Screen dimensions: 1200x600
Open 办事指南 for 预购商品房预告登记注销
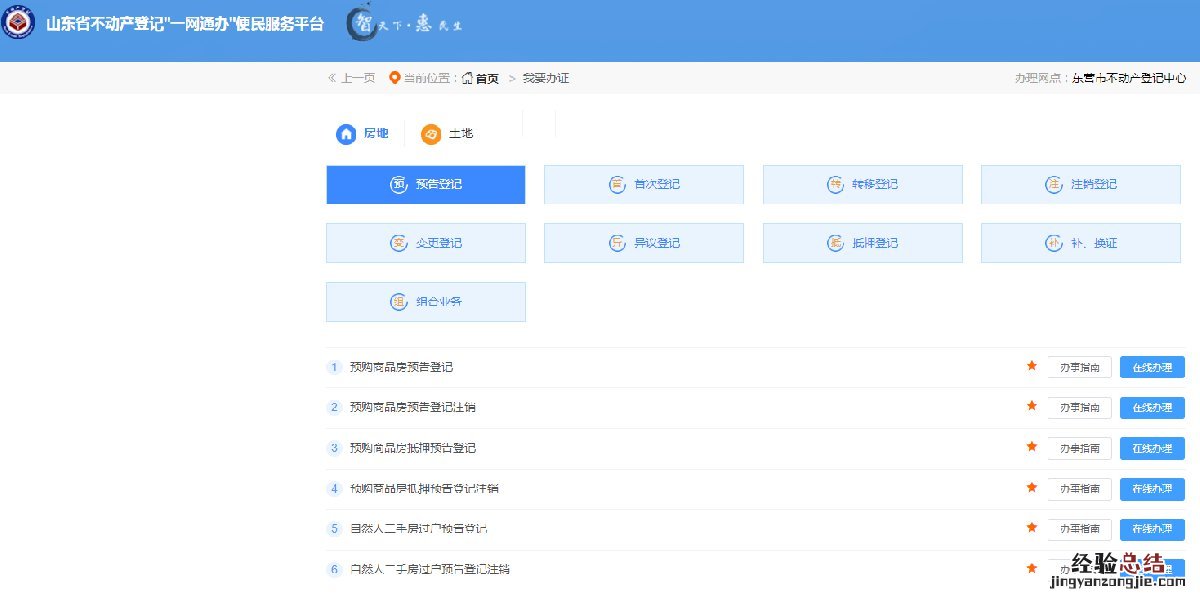[1079, 408]
